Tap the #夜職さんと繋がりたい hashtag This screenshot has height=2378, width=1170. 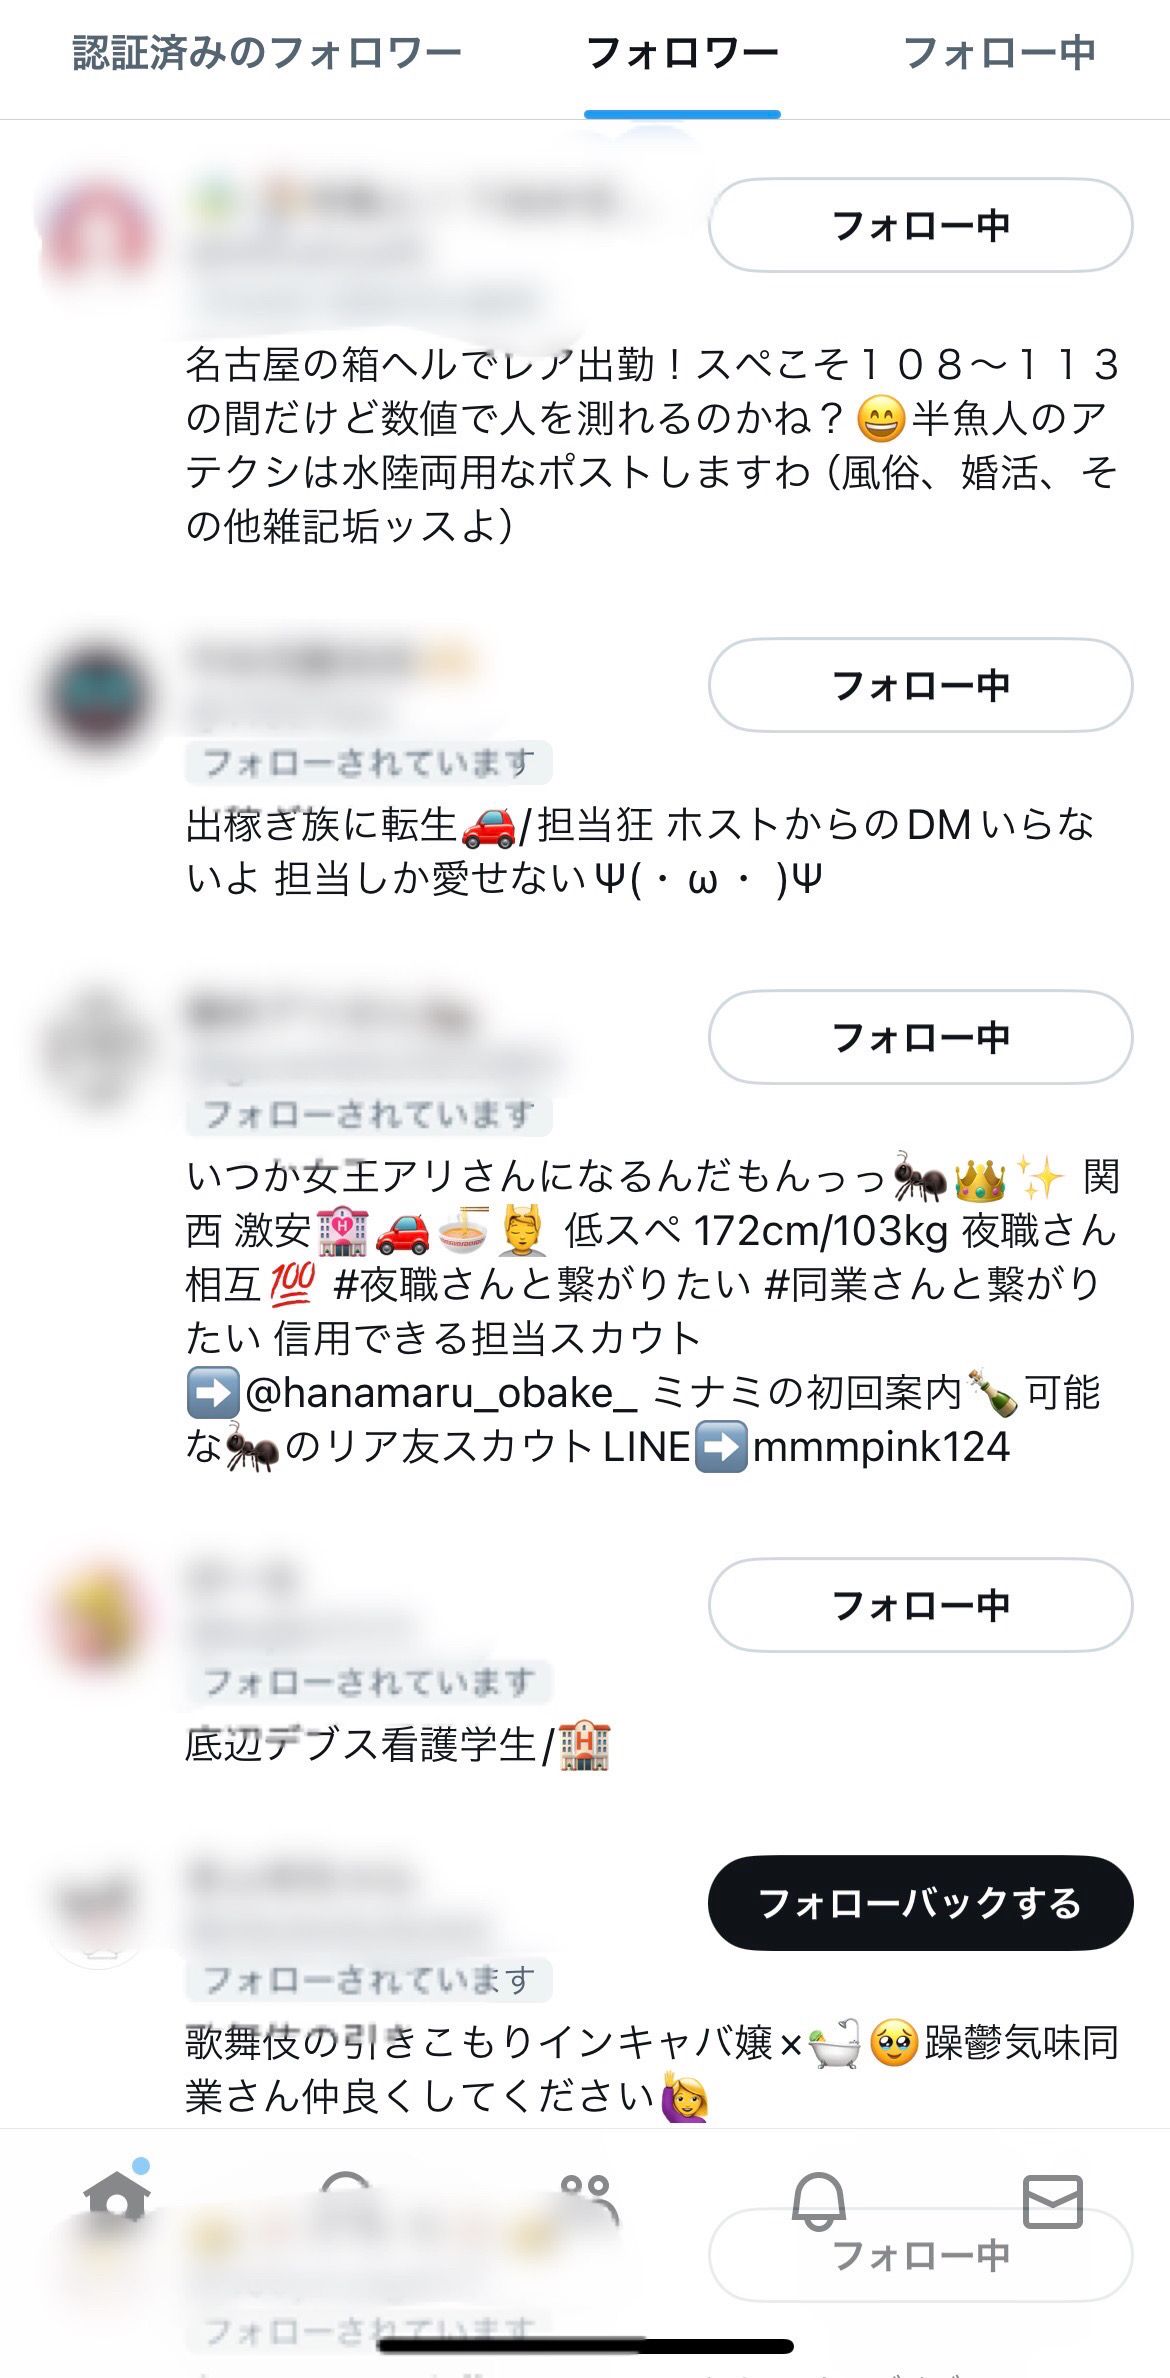tap(542, 1284)
